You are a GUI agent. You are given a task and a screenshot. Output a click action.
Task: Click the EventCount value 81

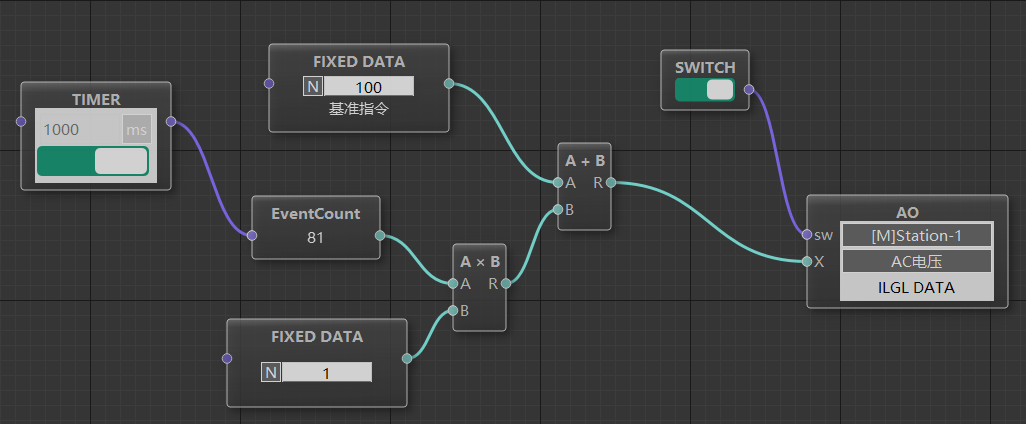tap(315, 238)
